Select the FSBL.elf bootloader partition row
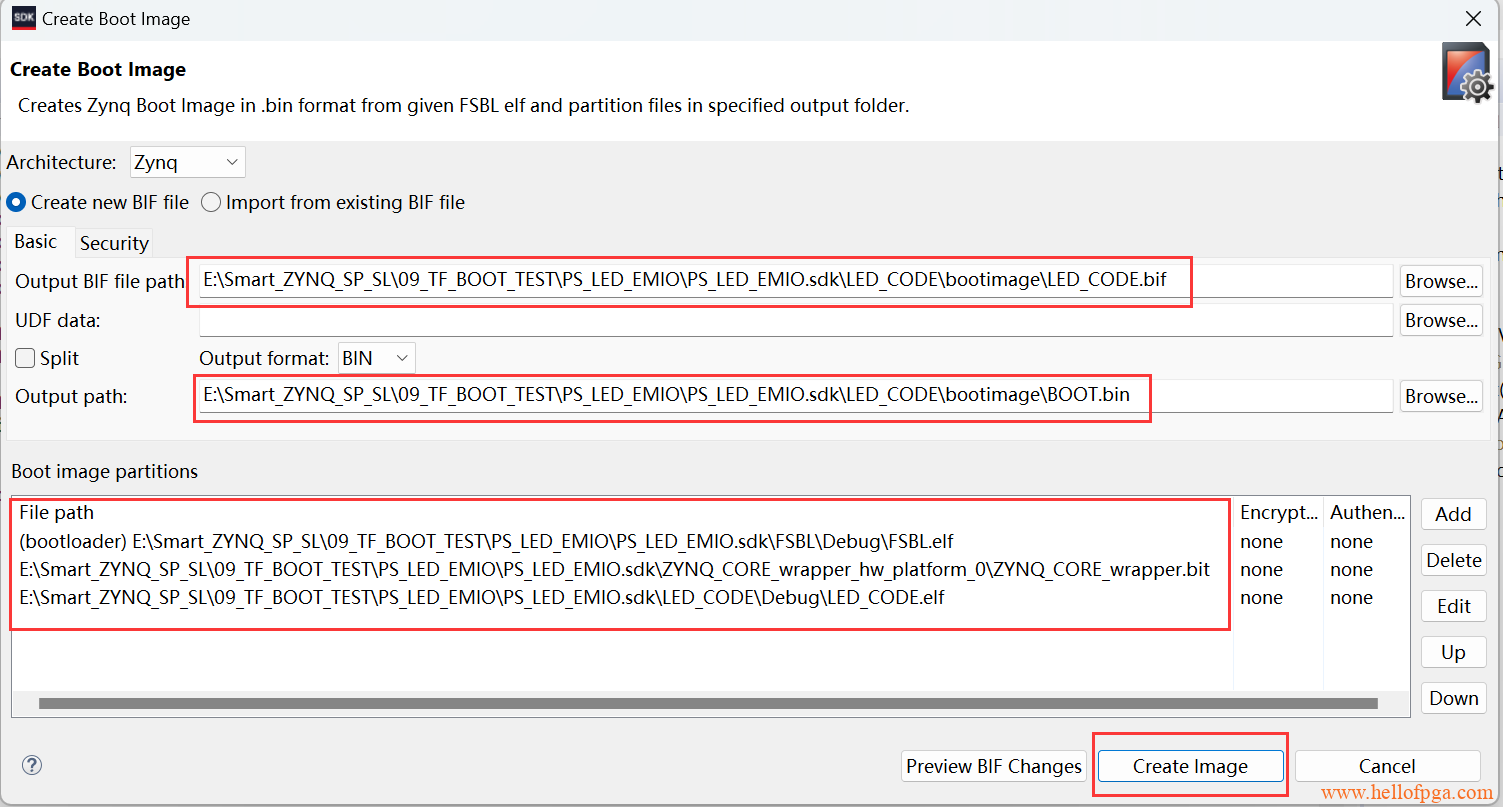The image size is (1503, 807). (x=486, y=541)
